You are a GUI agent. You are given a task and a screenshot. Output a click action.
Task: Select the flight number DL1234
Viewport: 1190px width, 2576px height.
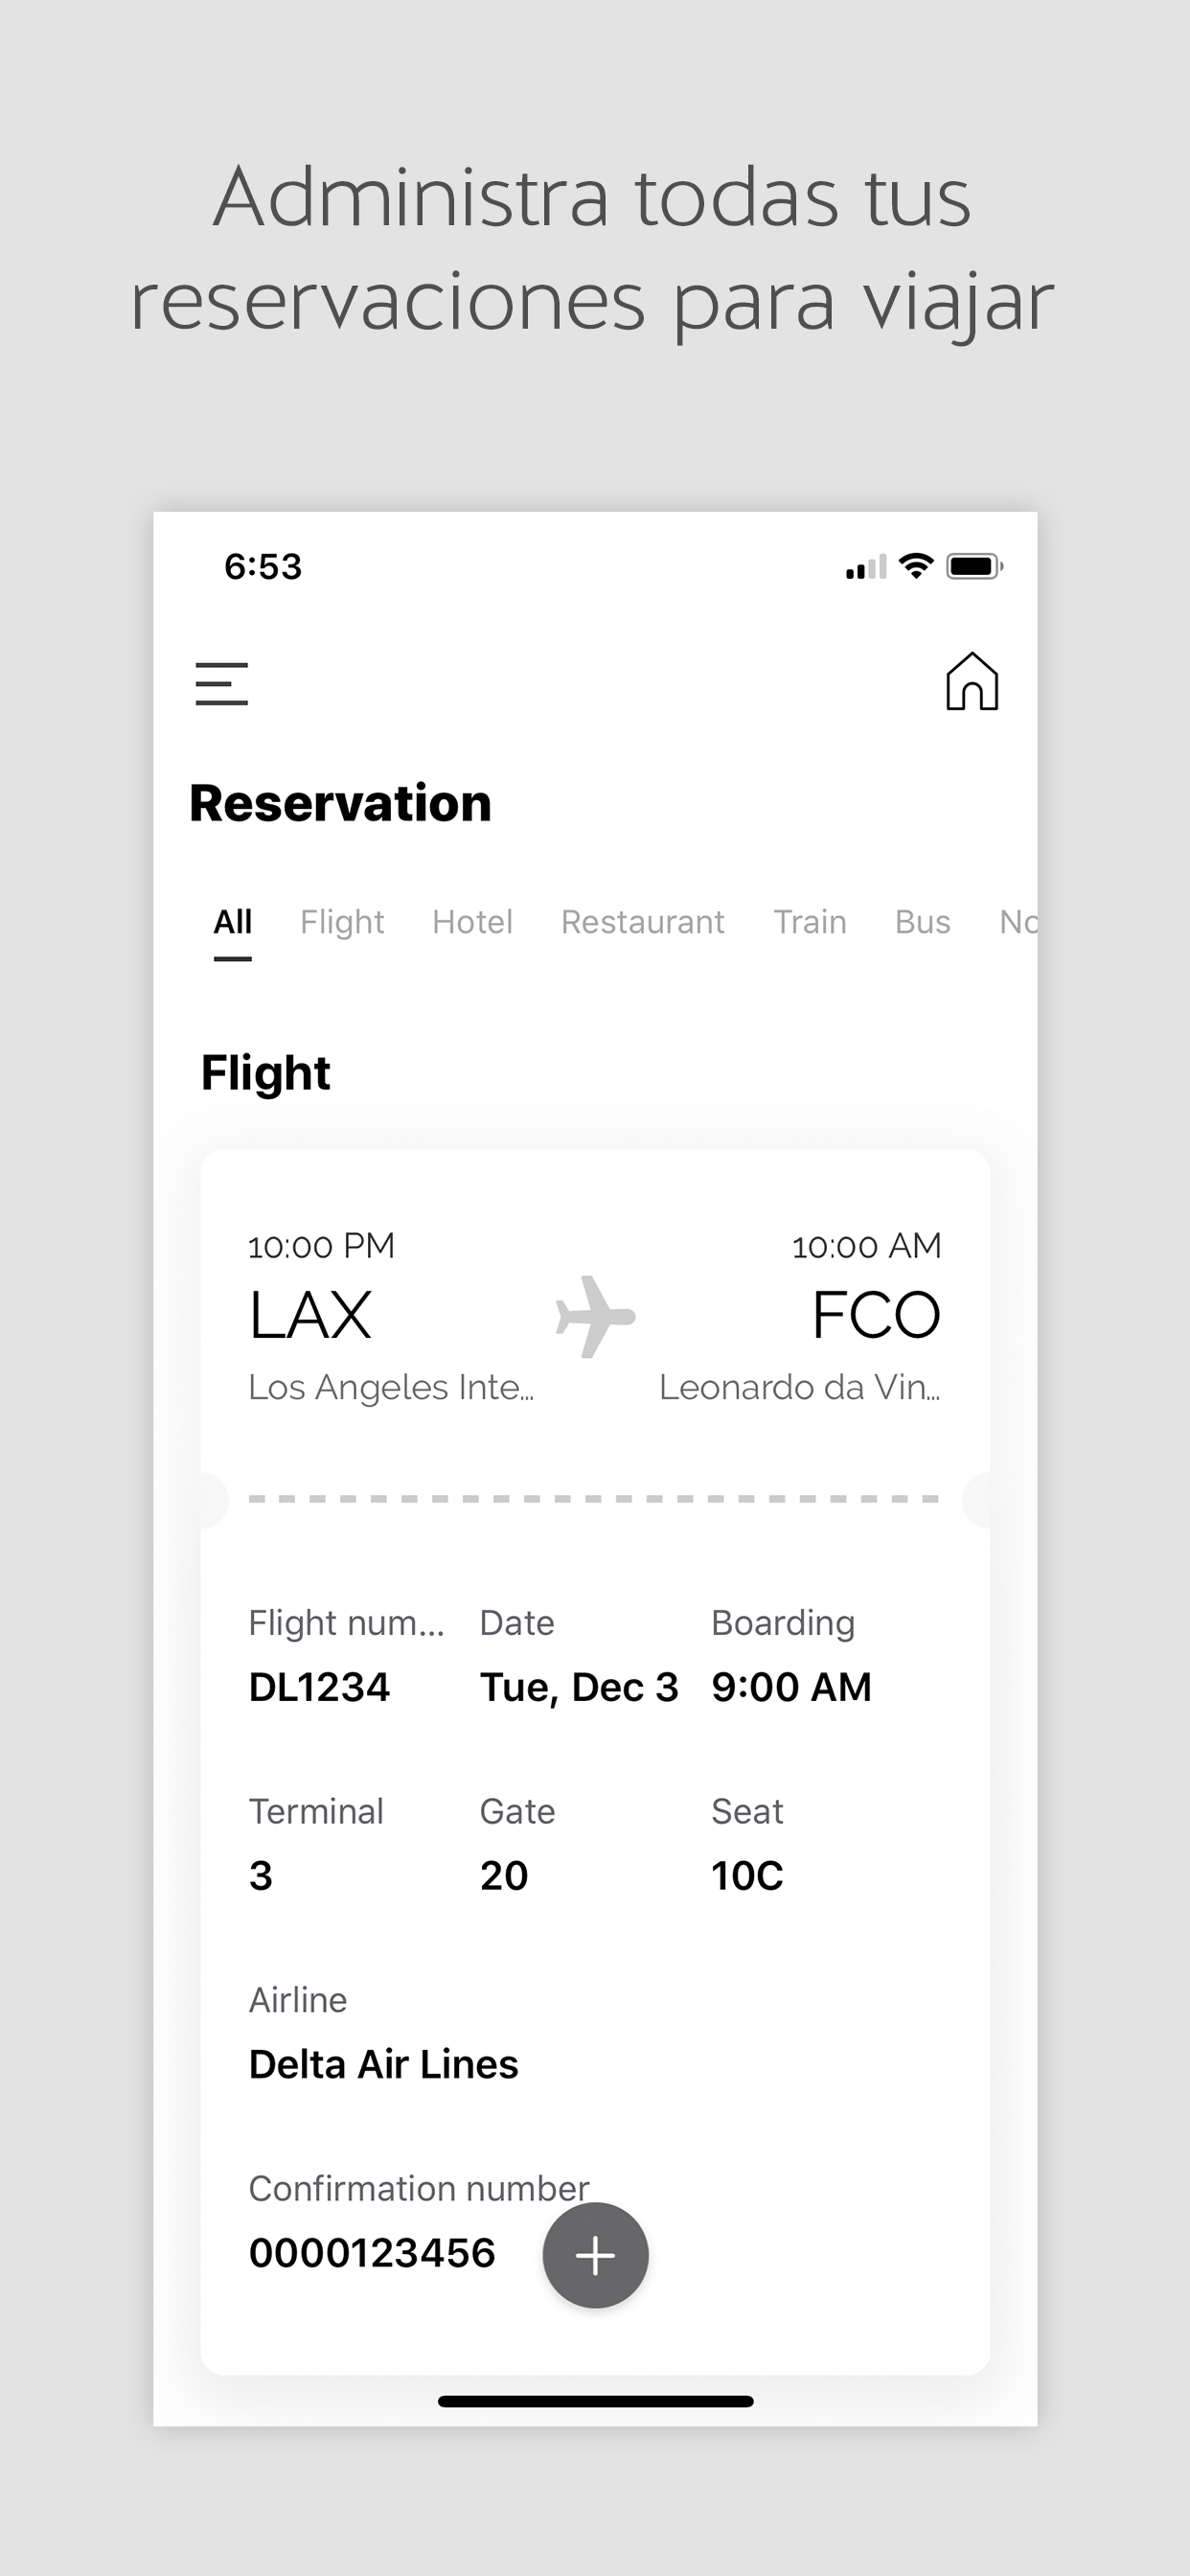[x=319, y=1687]
